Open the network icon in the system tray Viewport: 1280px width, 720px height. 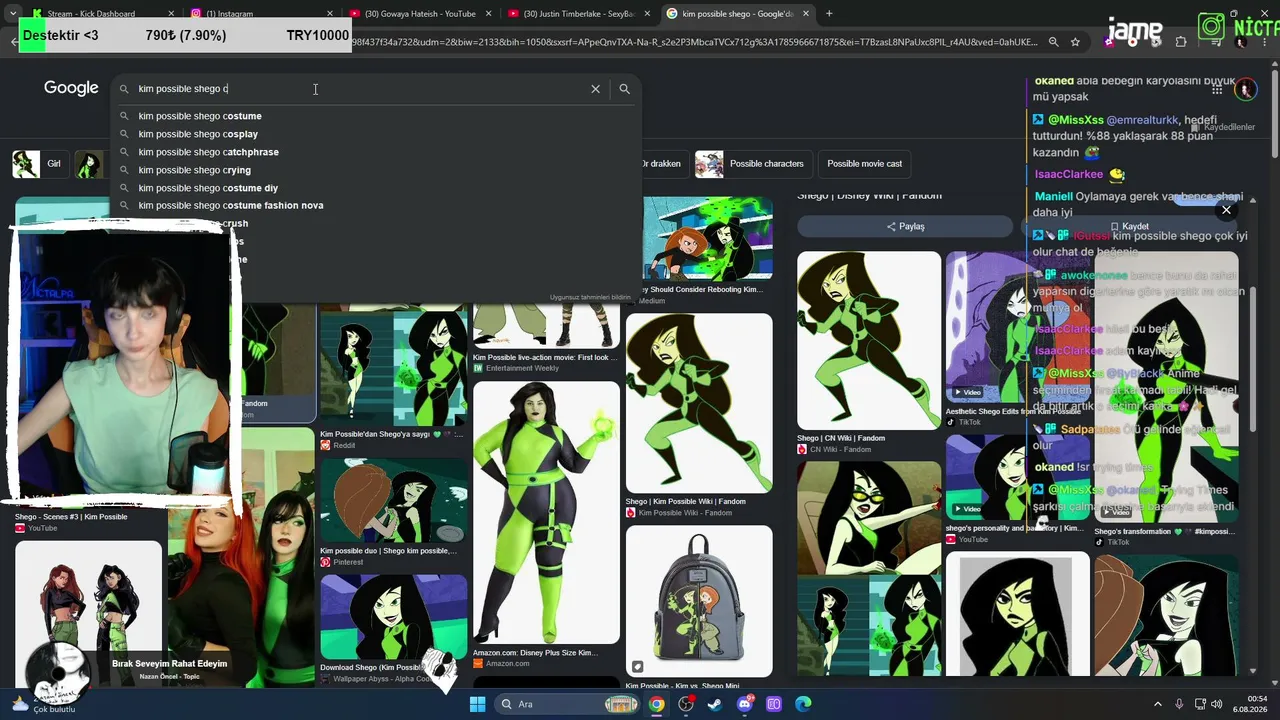point(1200,704)
